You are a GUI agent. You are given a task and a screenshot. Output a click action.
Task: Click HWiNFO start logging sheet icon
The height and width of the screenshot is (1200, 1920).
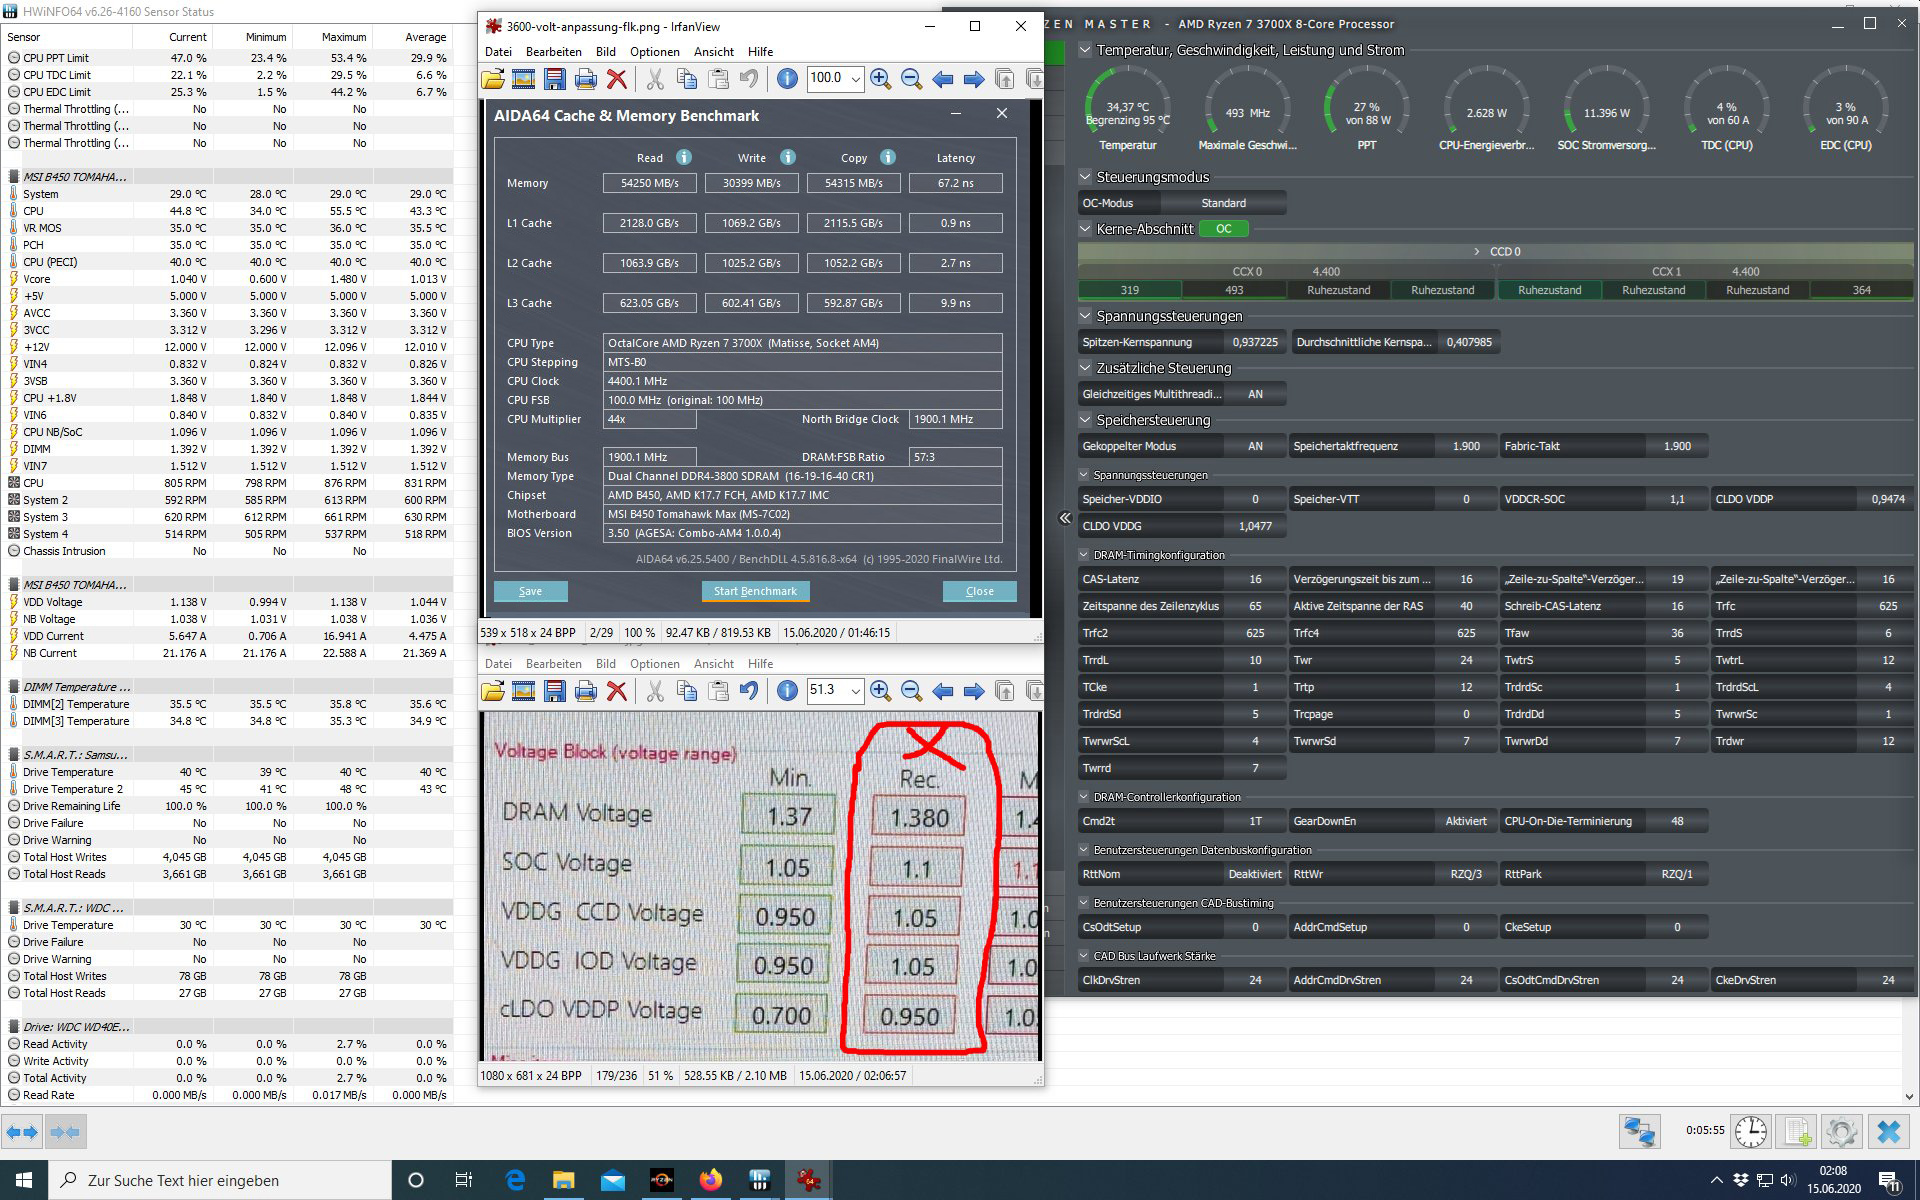coord(1796,1132)
